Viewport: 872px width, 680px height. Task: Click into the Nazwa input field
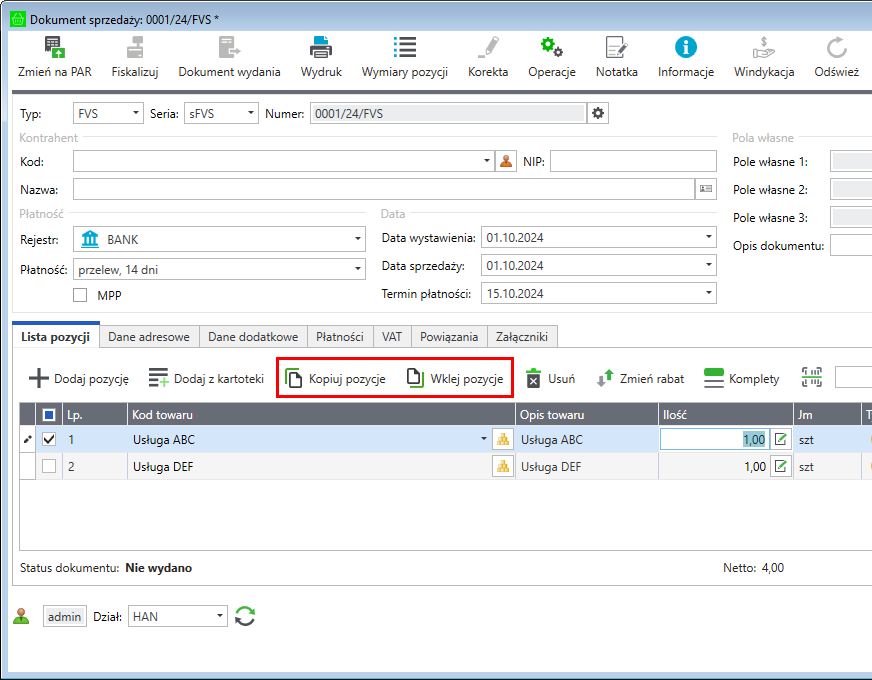tap(384, 189)
